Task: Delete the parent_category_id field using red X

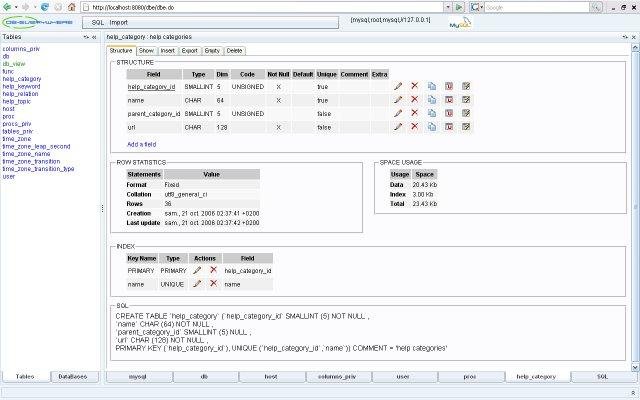Action: 415,114
